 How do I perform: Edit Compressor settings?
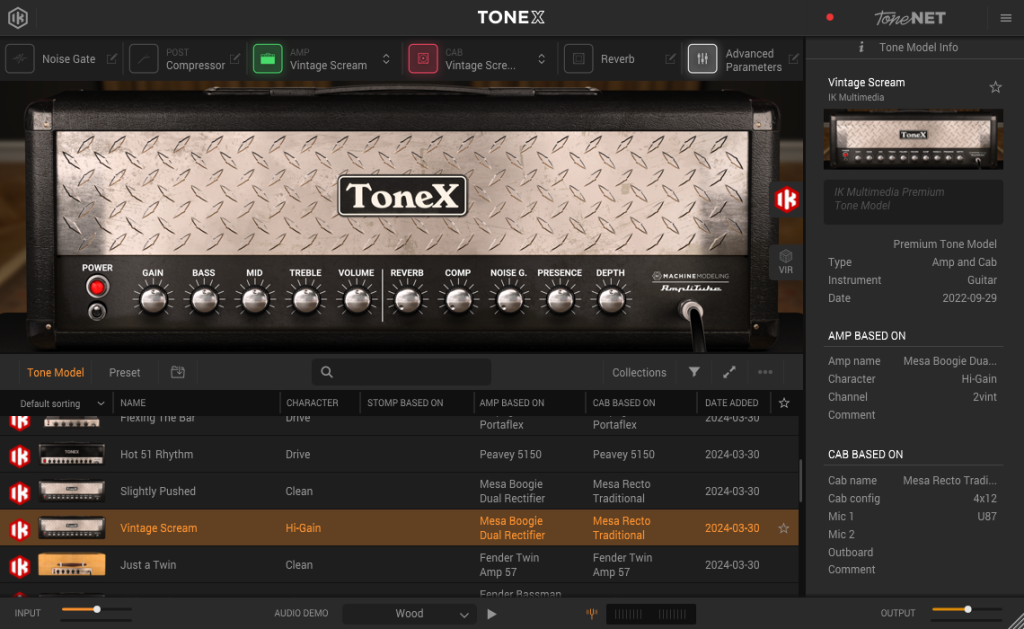tap(235, 59)
